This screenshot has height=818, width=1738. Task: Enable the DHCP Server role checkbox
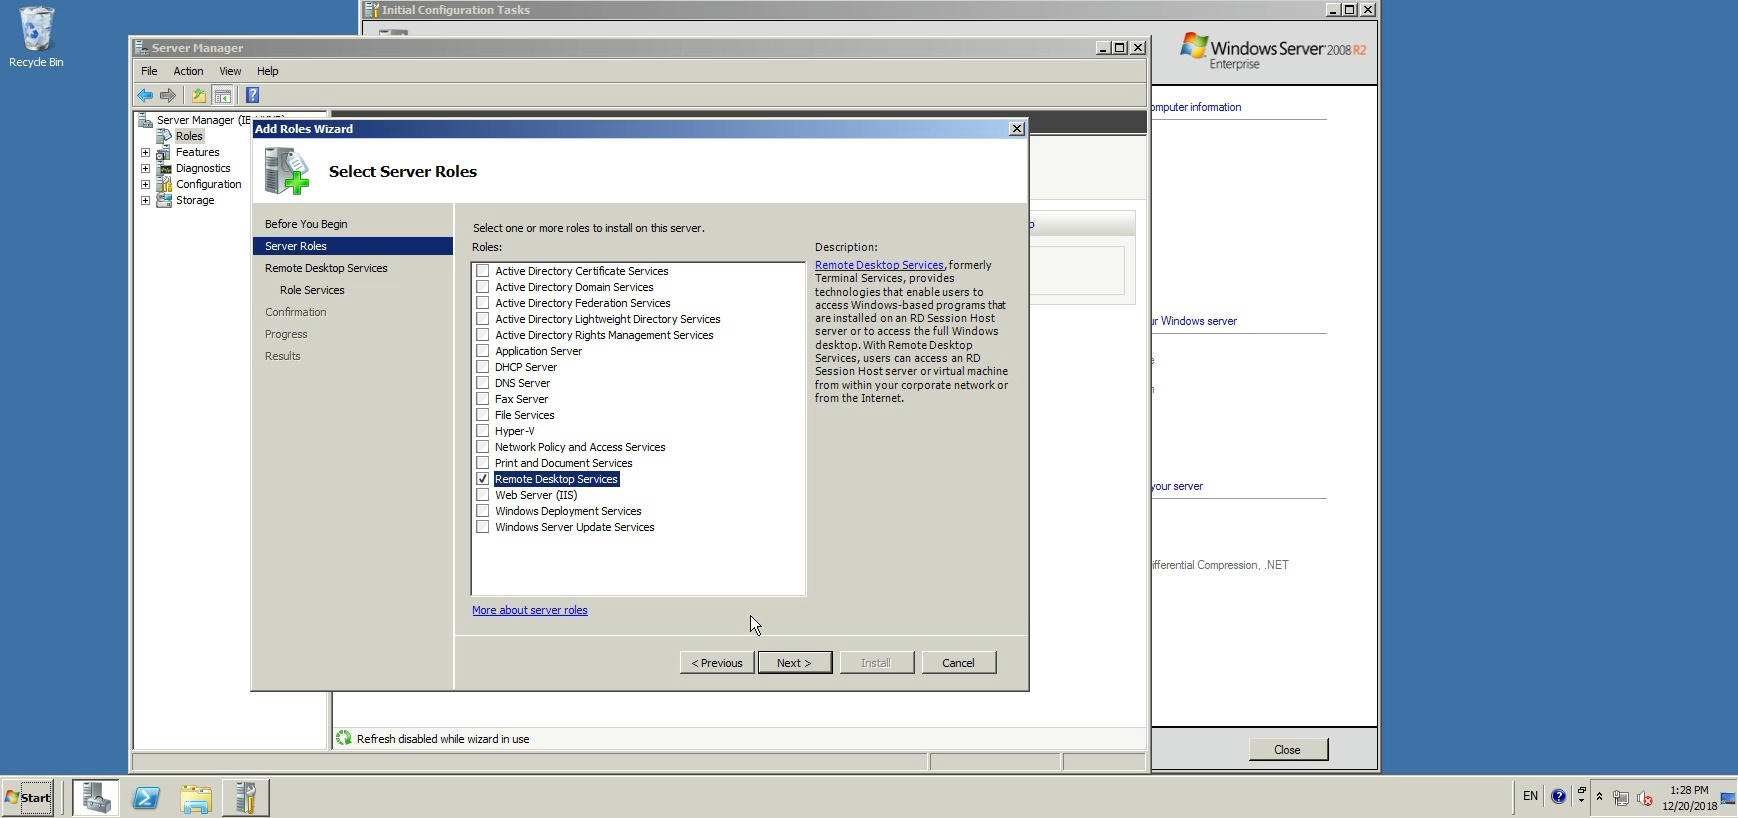[483, 367]
